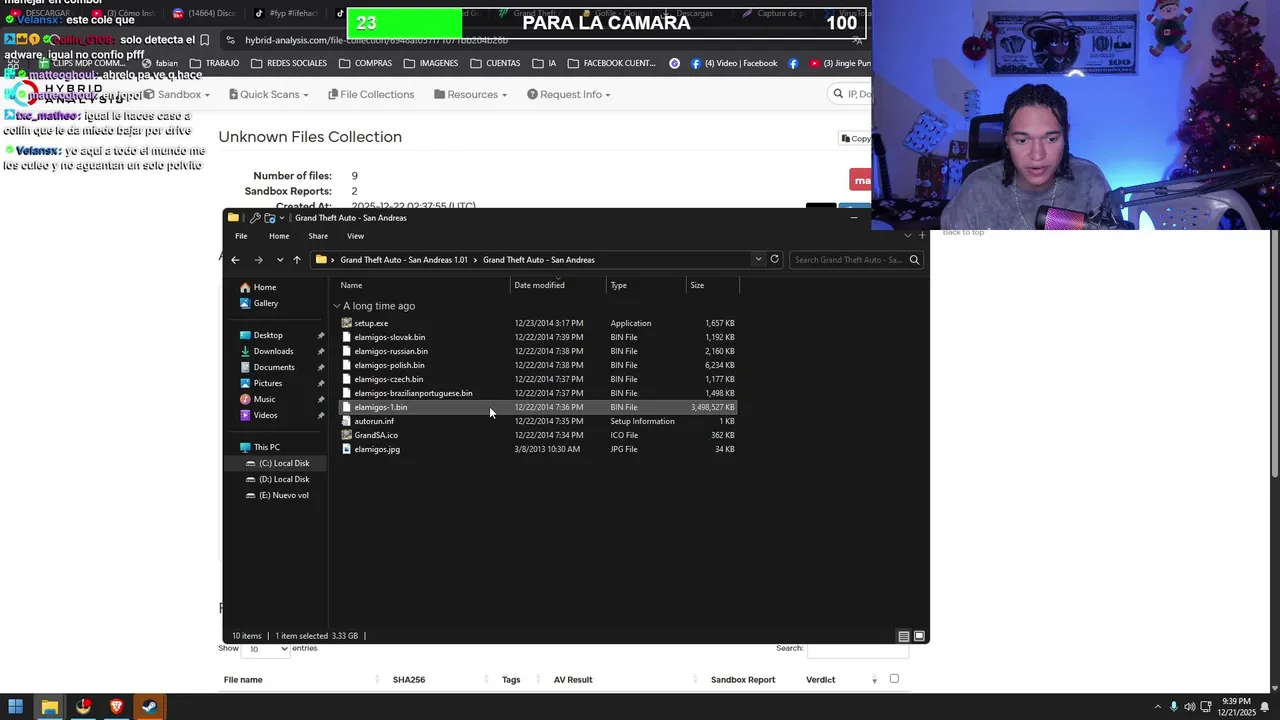Sort files by Type column
Viewport: 1280px width, 720px height.
click(x=646, y=285)
